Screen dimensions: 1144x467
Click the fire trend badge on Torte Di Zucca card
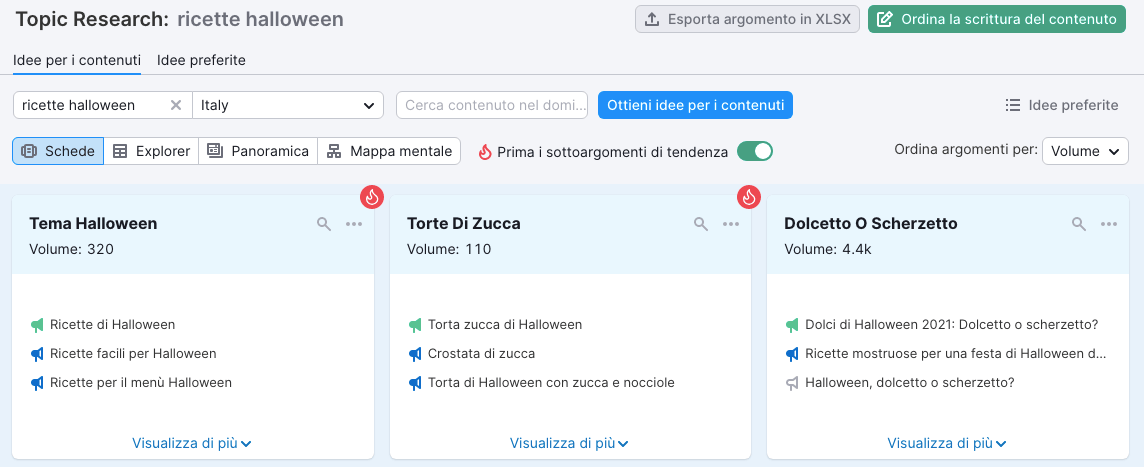pyautogui.click(x=749, y=197)
